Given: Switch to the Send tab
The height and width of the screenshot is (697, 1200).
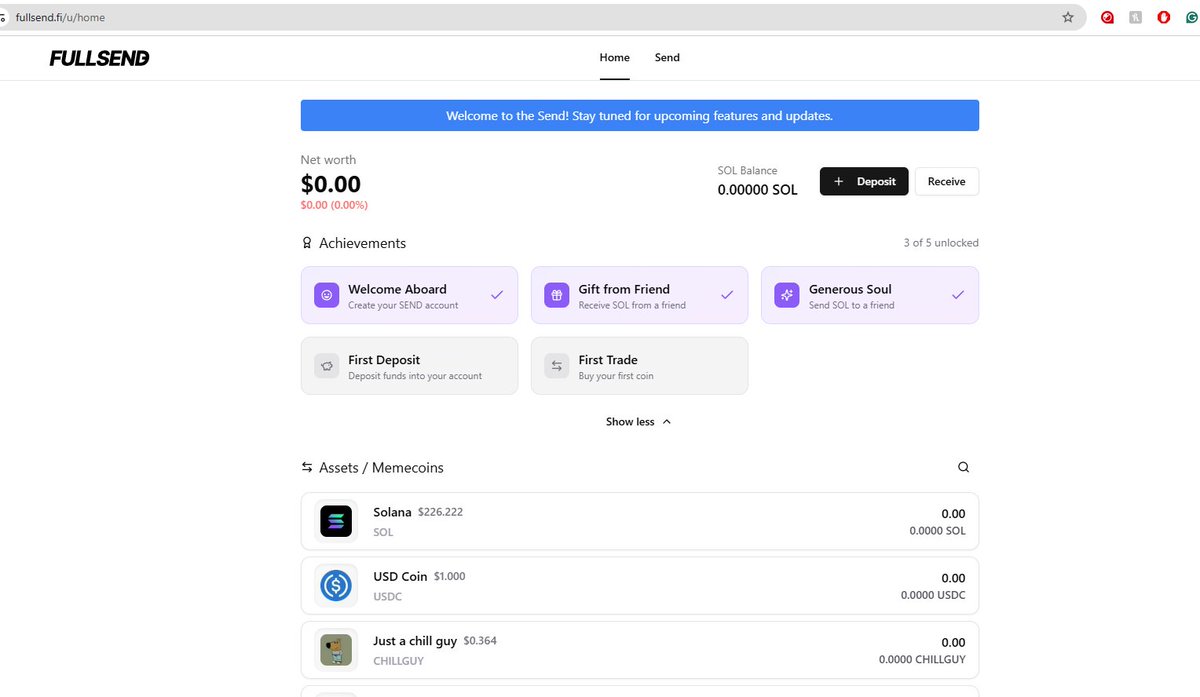Looking at the screenshot, I should coord(667,58).
